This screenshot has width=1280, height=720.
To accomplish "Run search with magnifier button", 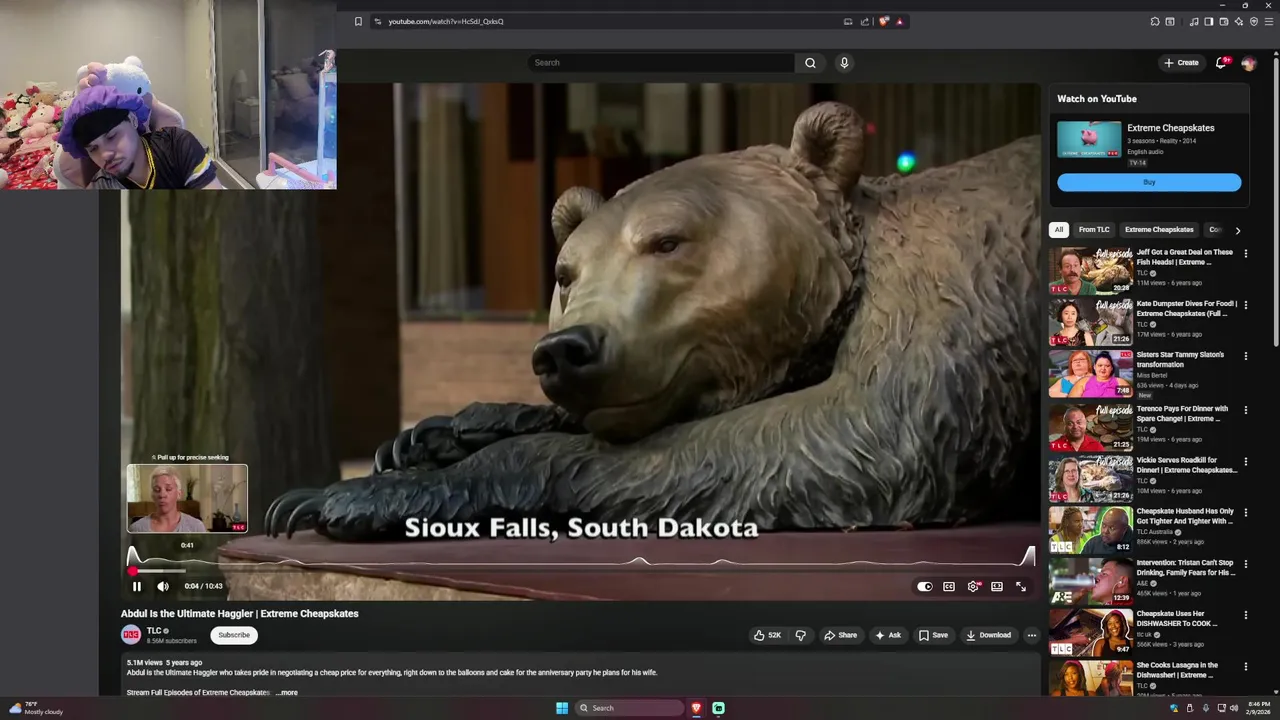I will point(810,63).
